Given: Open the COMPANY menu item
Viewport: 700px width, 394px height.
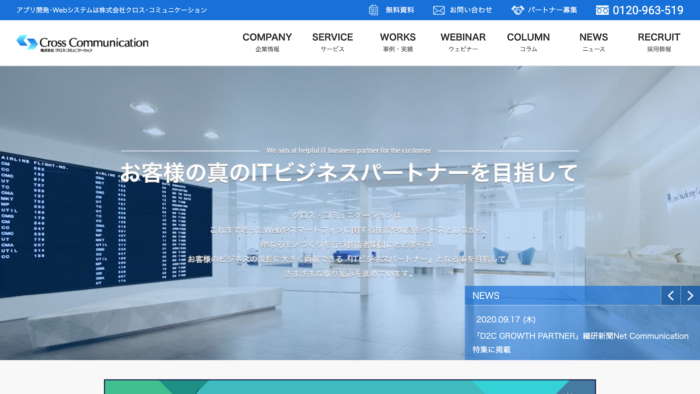Looking at the screenshot, I should pos(267,43).
